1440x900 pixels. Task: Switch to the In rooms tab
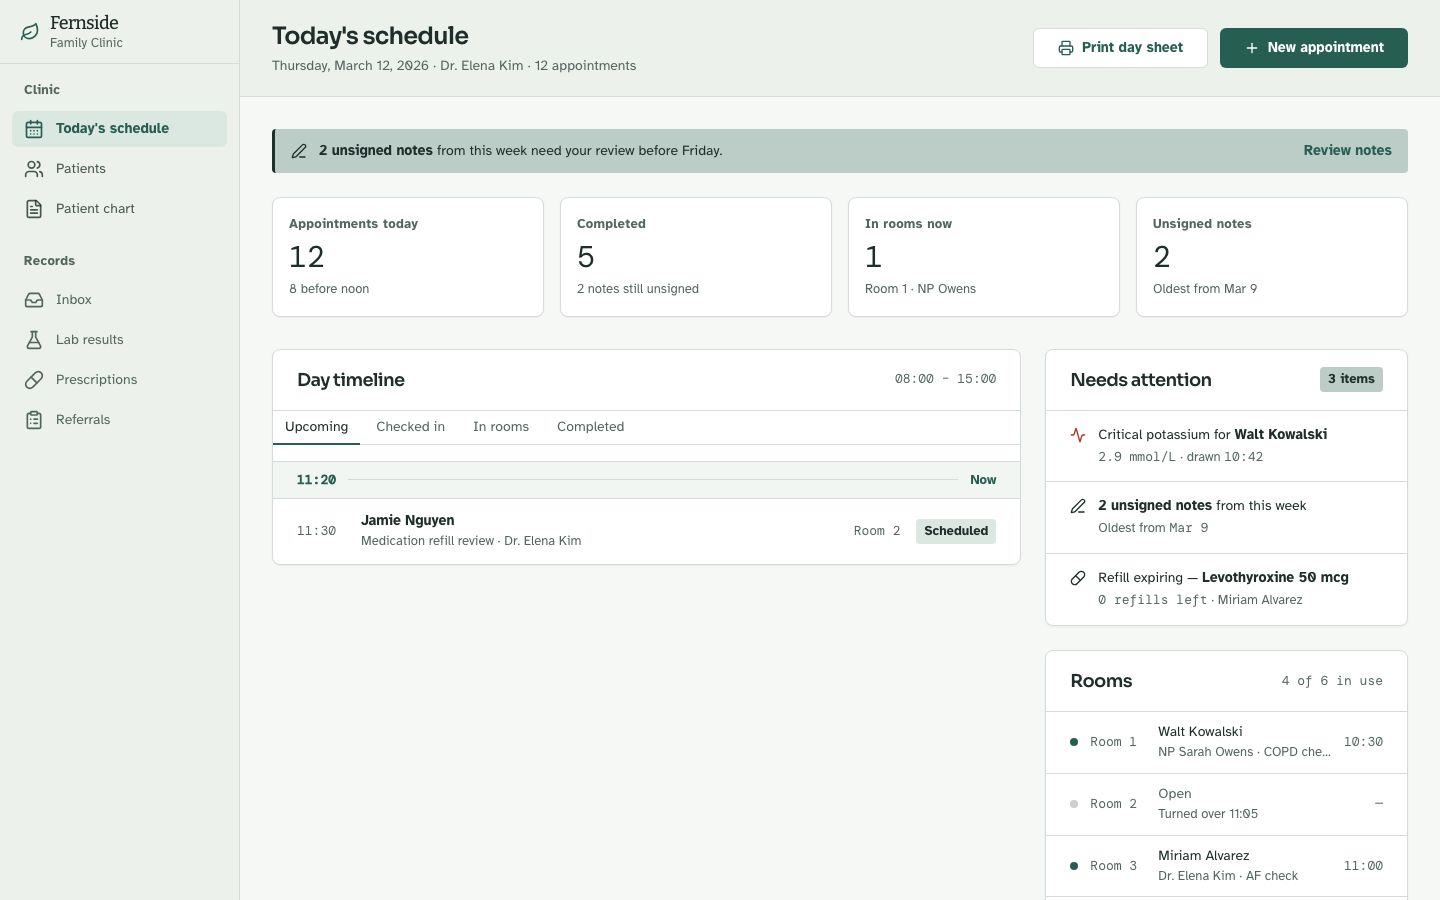(x=501, y=427)
